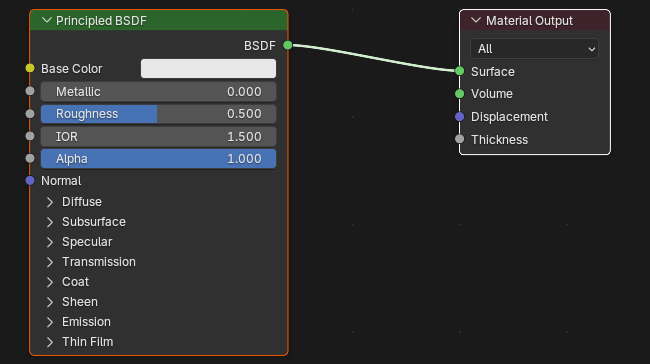650x364 pixels.
Task: Click the Roughness value slider
Action: point(158,114)
